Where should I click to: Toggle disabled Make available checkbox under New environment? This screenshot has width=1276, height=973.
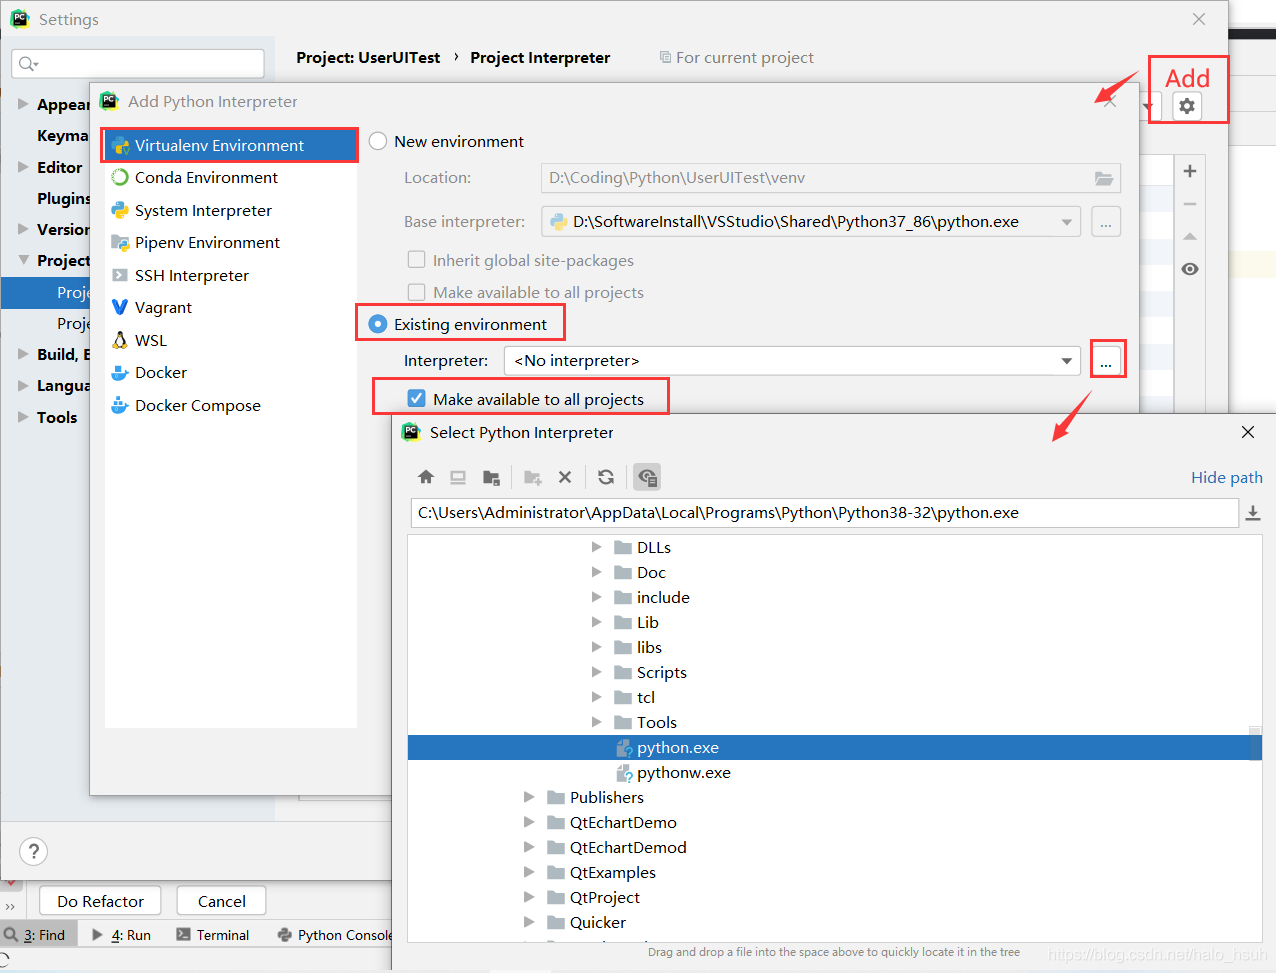click(417, 292)
